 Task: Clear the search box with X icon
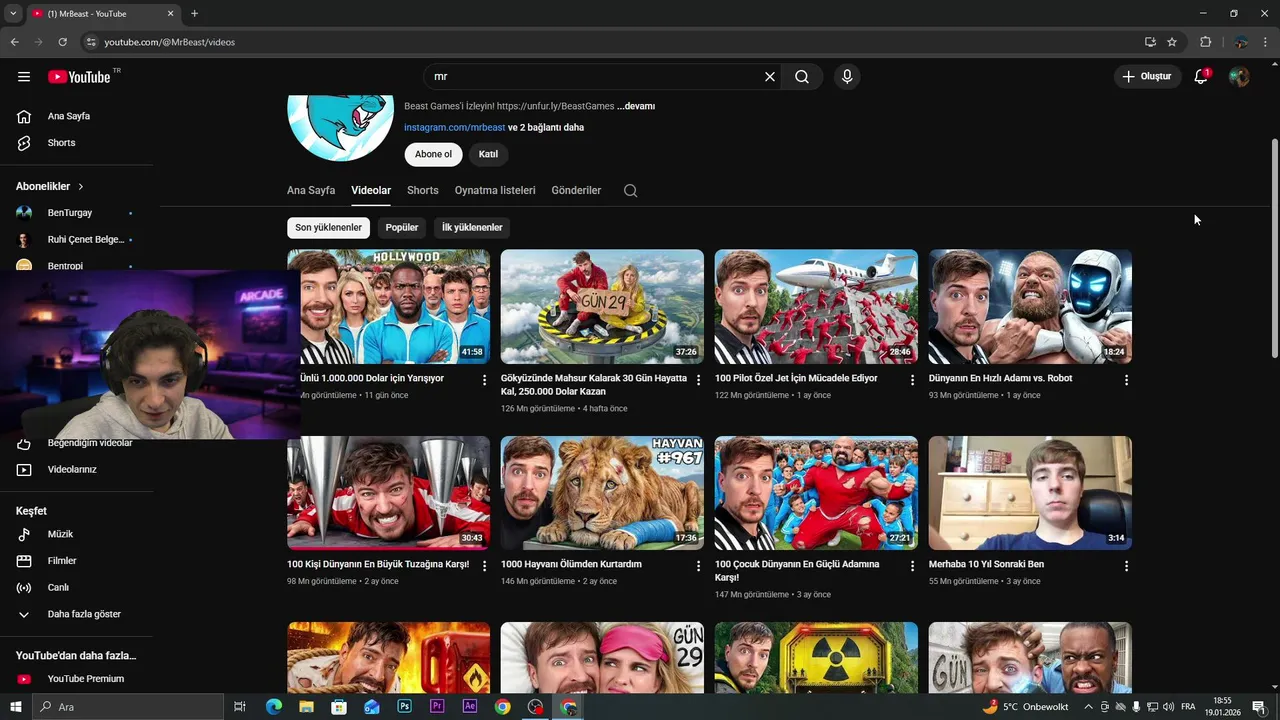pos(770,77)
